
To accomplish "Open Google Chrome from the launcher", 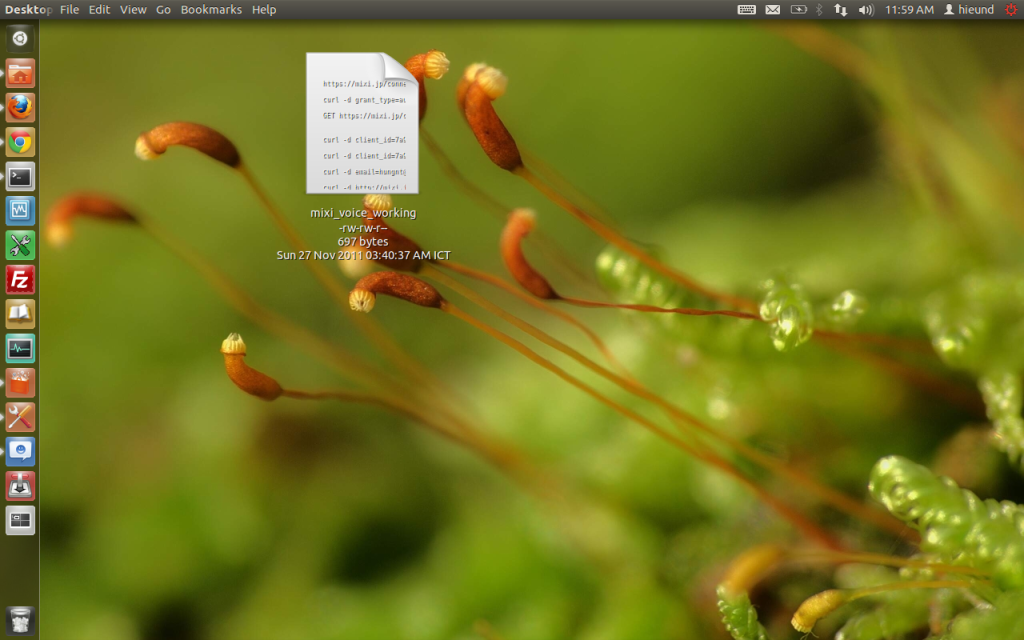I will pos(20,142).
